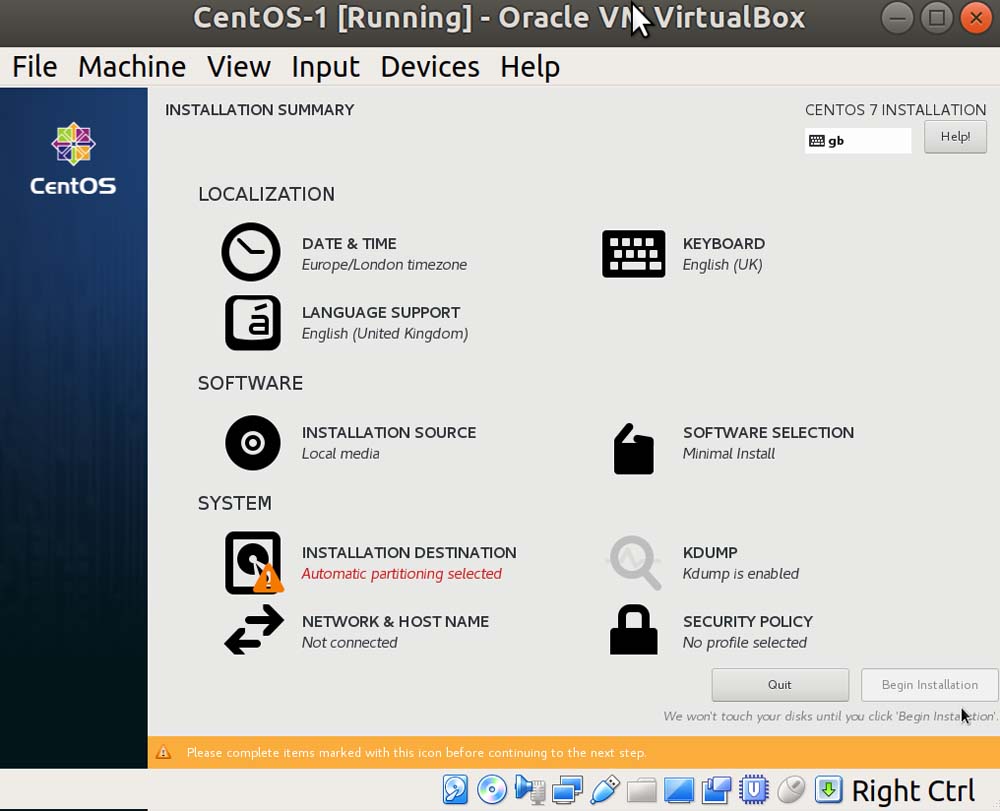Screen dimensions: 1000x811
Task: Open Network & Host Name arrows icon
Action: click(x=253, y=630)
